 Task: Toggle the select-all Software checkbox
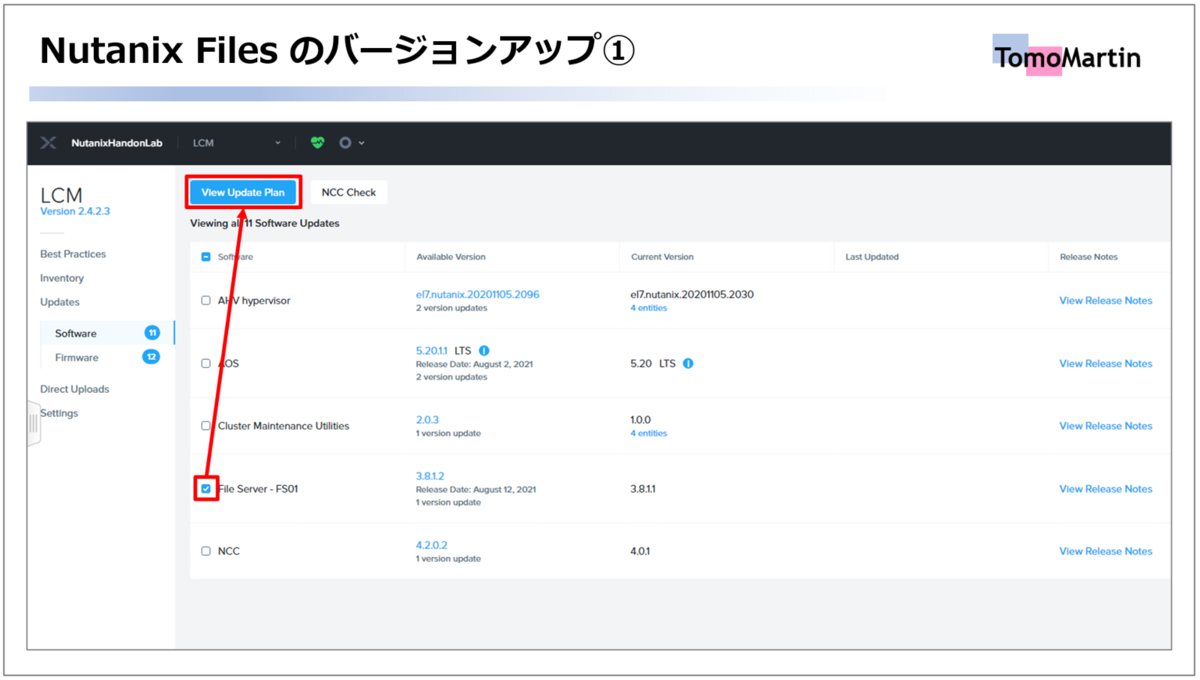point(206,257)
